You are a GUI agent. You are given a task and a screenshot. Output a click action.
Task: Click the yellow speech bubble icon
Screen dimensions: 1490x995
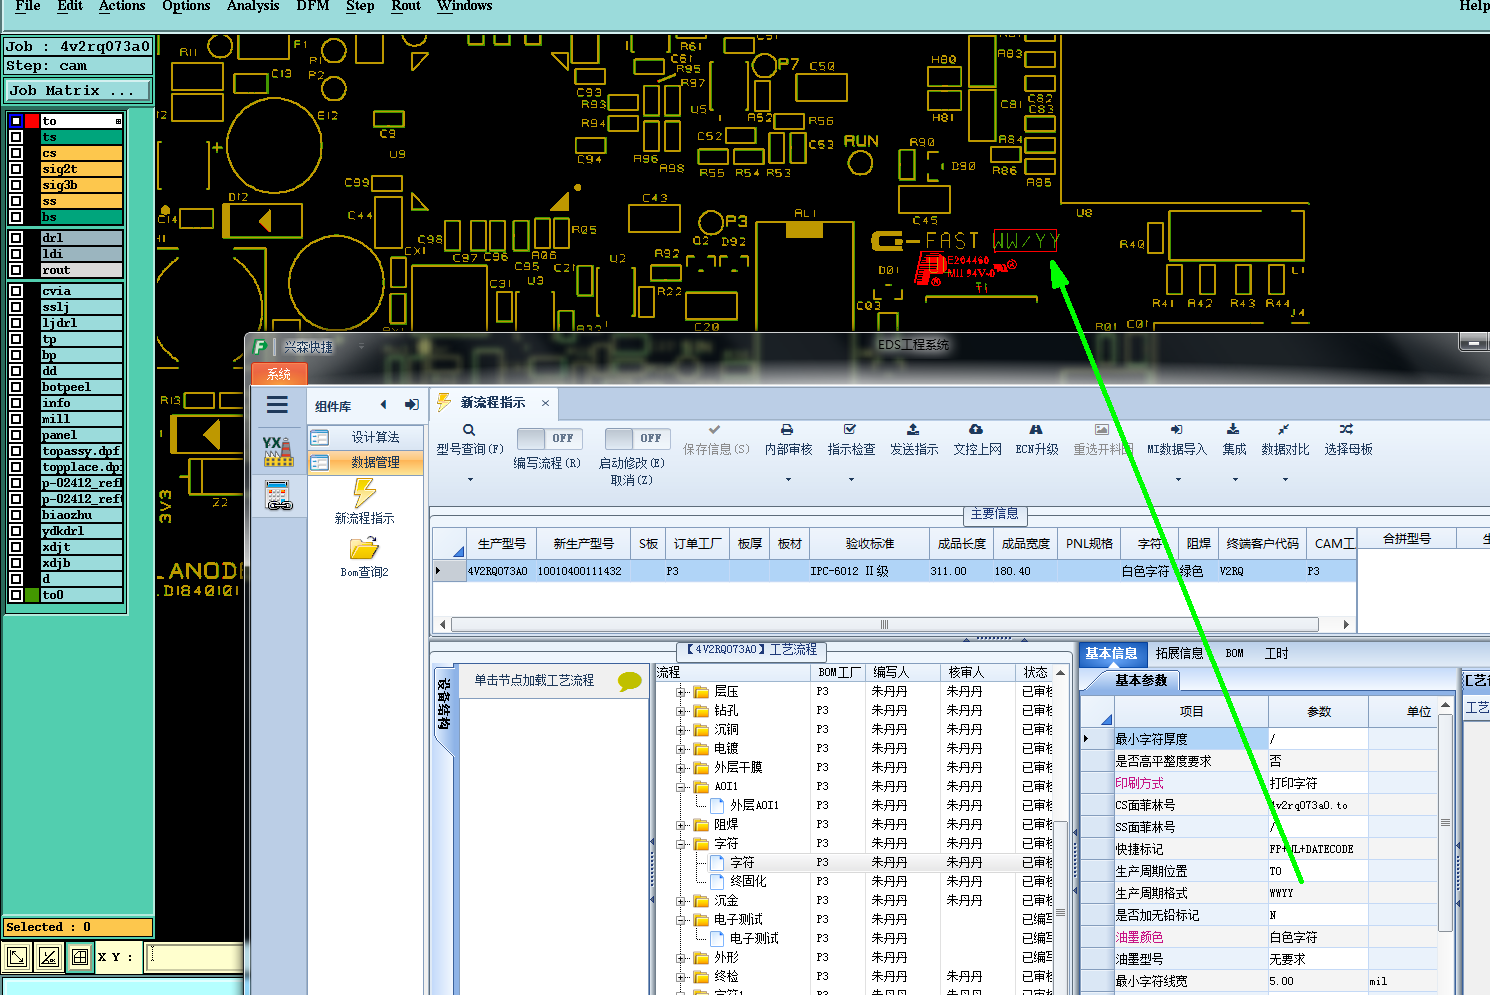630,681
